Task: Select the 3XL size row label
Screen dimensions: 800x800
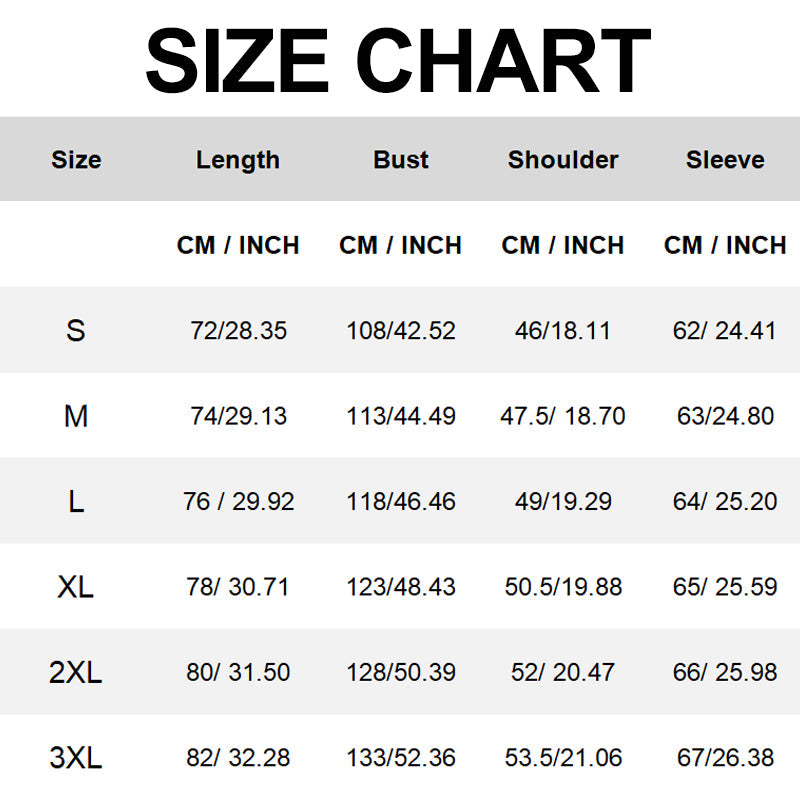Action: point(76,758)
